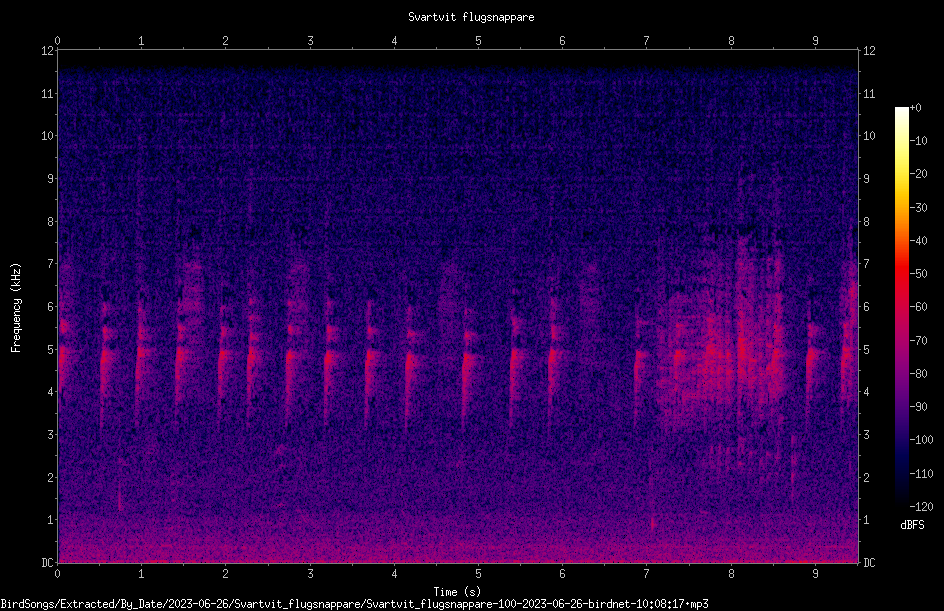944x611 pixels.
Task: Click the '10' label on left frequency axis
Action: click(47, 136)
